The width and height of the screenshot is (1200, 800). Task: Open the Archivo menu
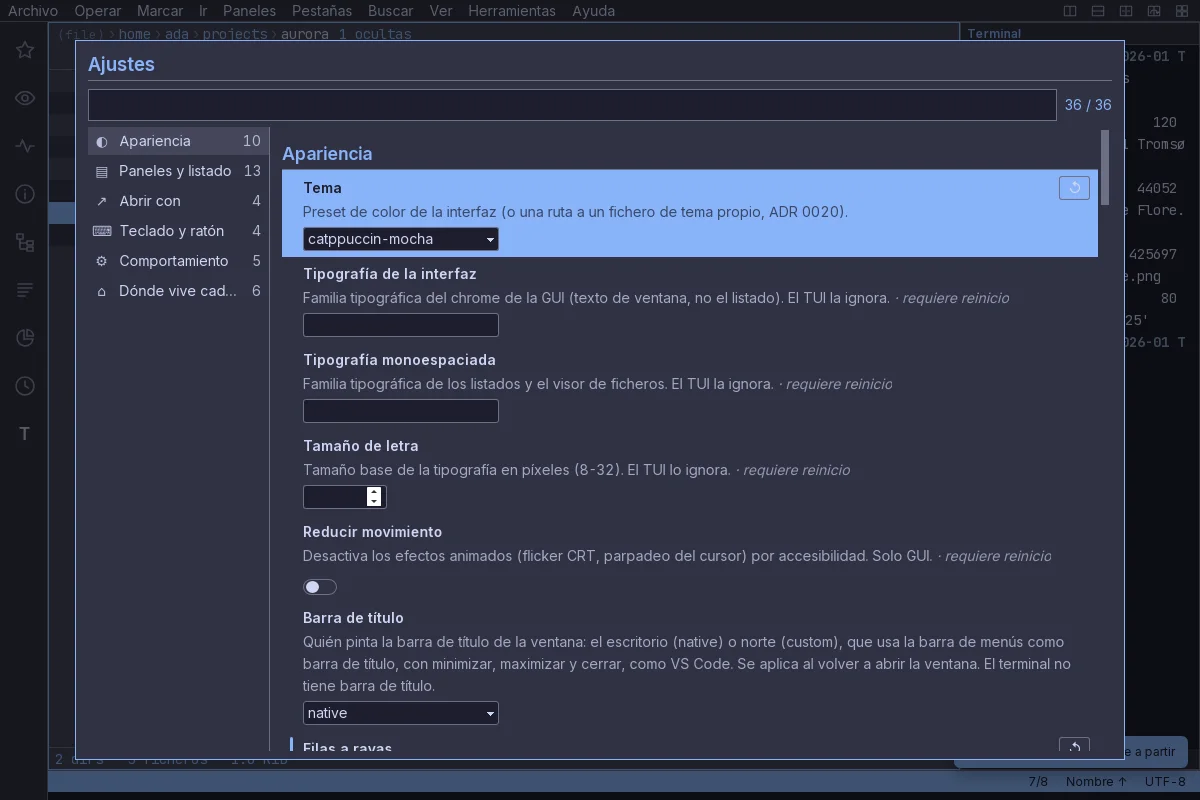coord(33,11)
